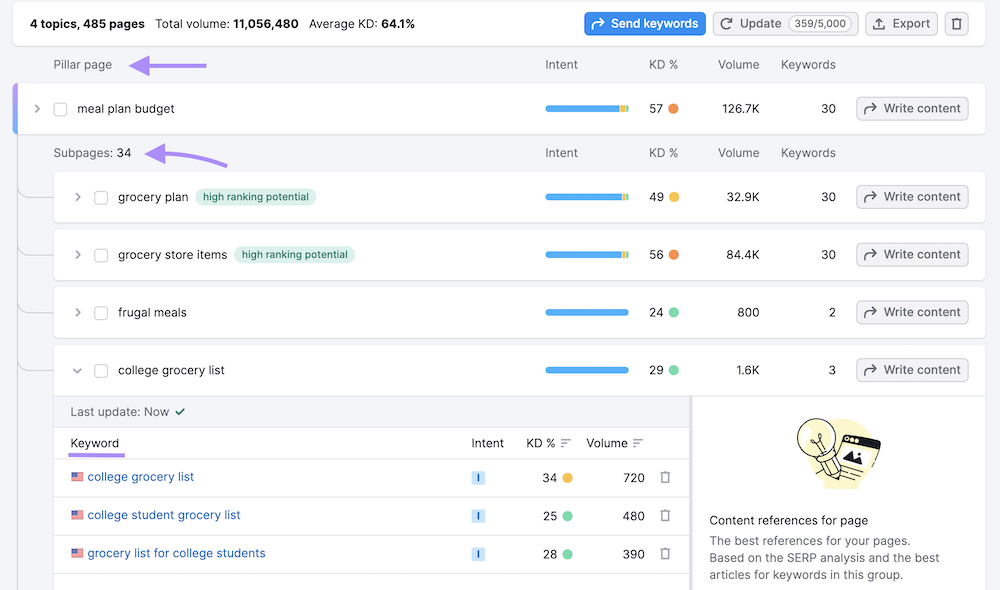Image resolution: width=1000 pixels, height=590 pixels.
Task: Check the 'meal plan budget' checkbox
Action: 59,108
